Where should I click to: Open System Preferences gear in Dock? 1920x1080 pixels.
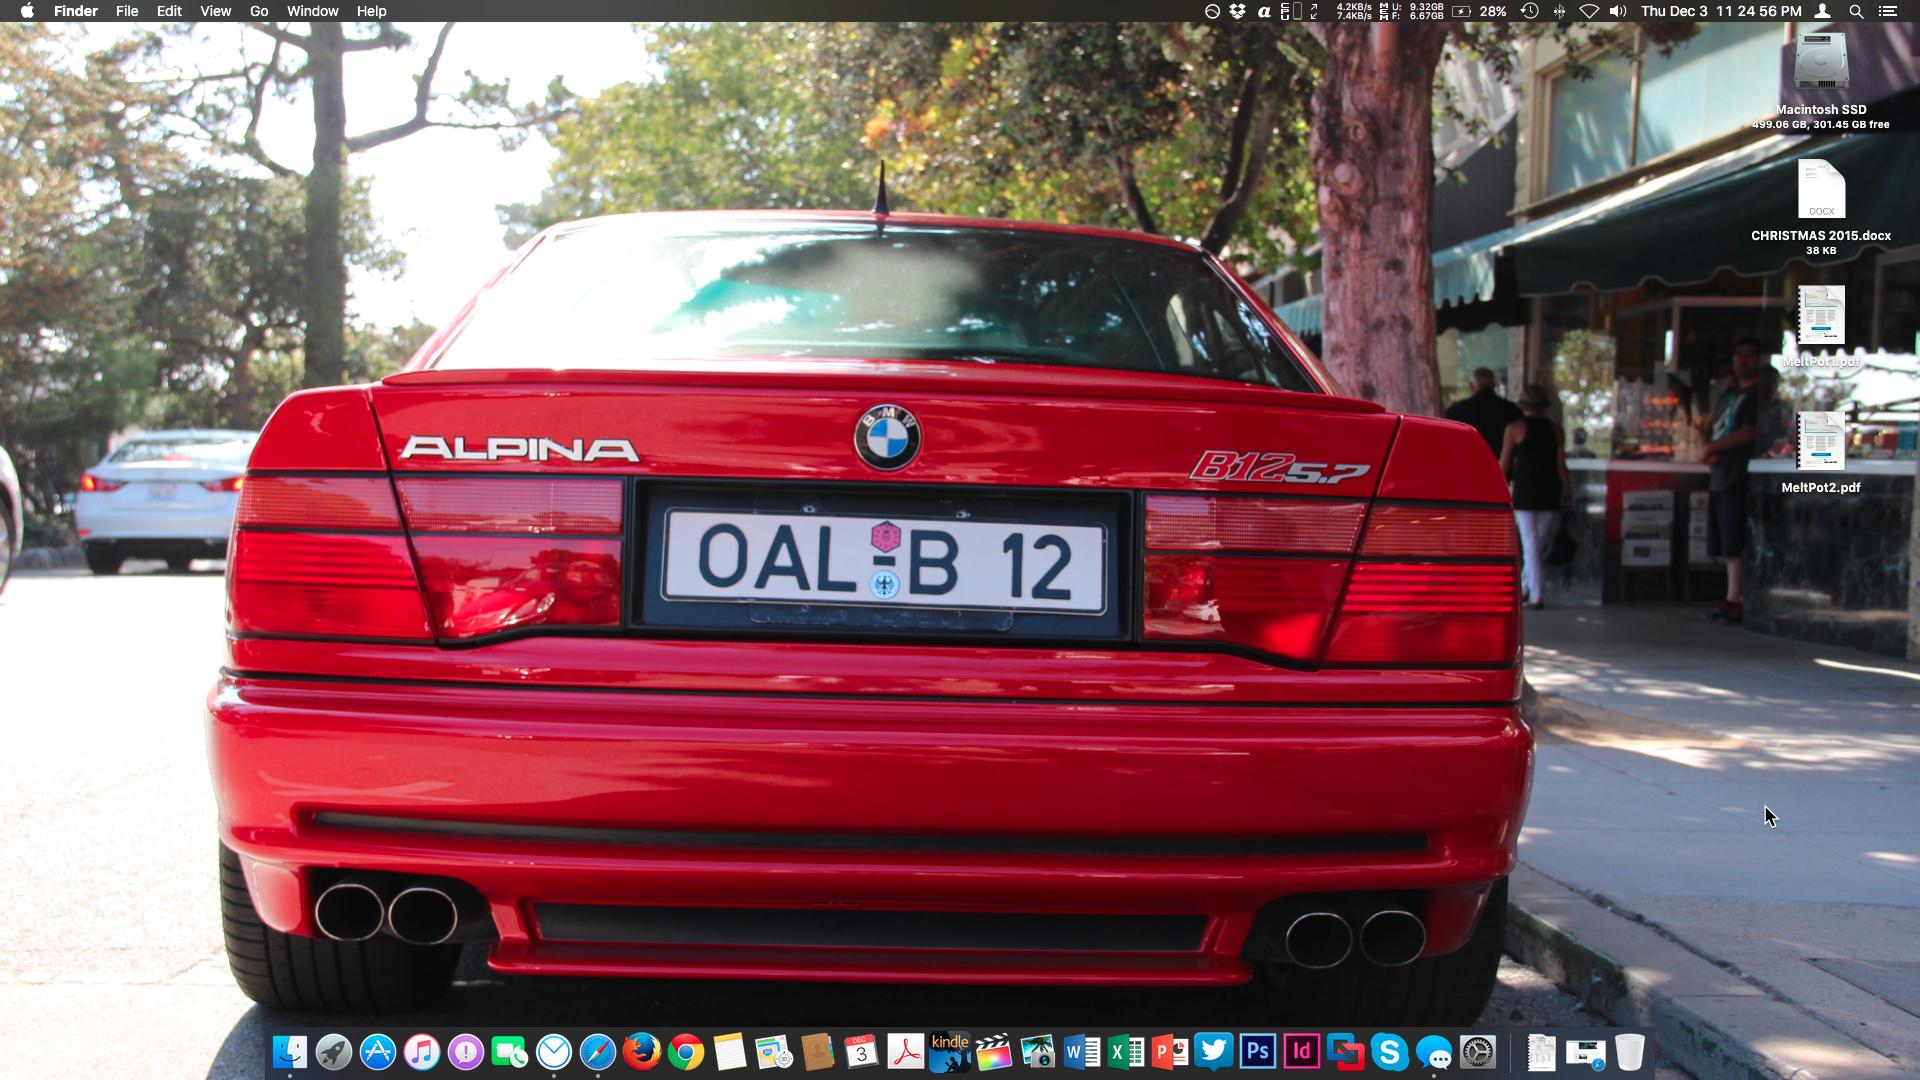point(1478,1052)
